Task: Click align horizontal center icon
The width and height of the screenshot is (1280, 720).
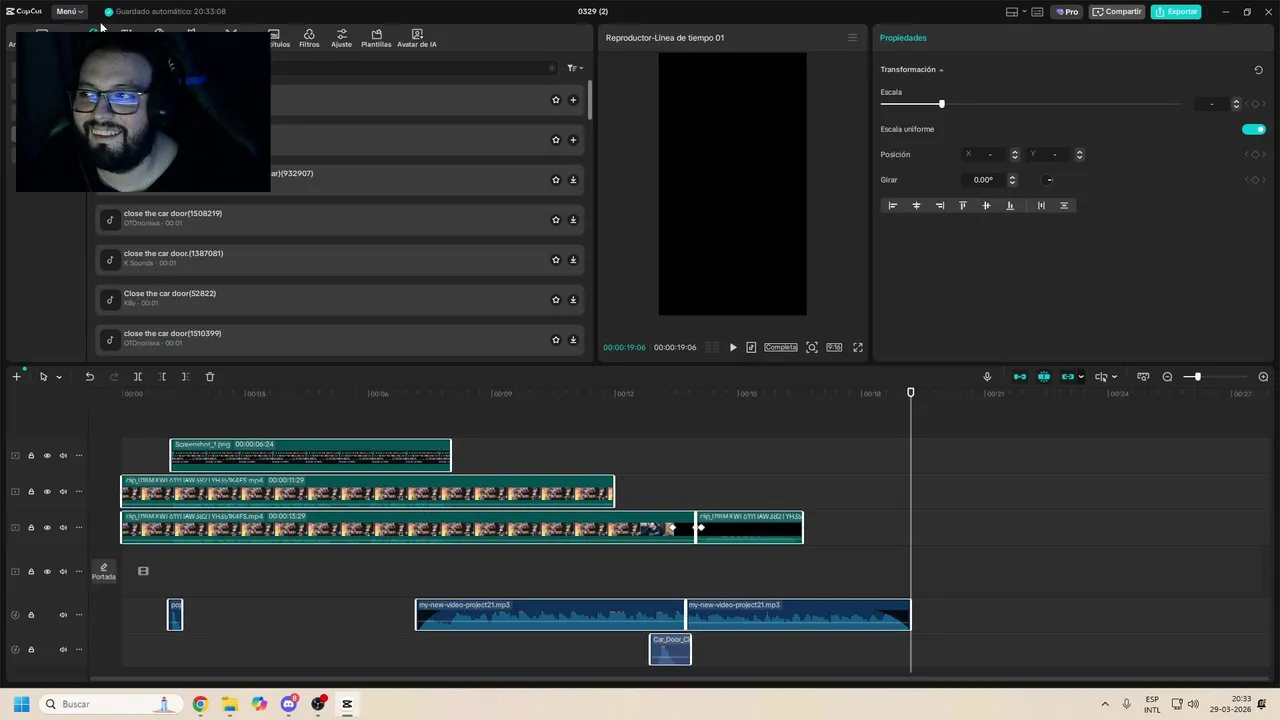Action: 916,205
